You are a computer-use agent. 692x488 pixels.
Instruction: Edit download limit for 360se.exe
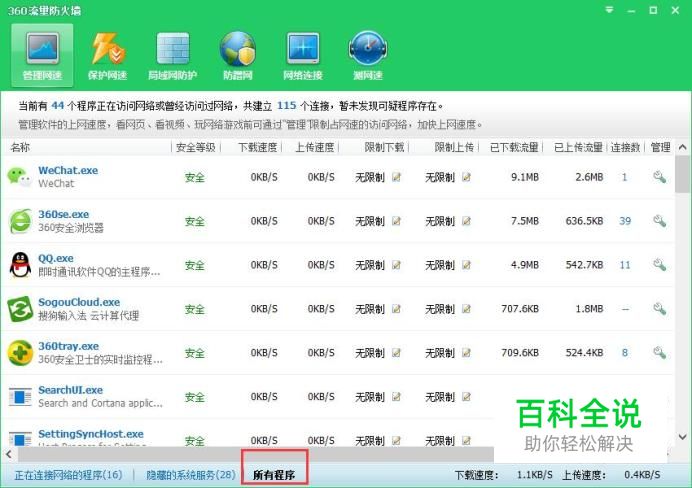click(396, 221)
